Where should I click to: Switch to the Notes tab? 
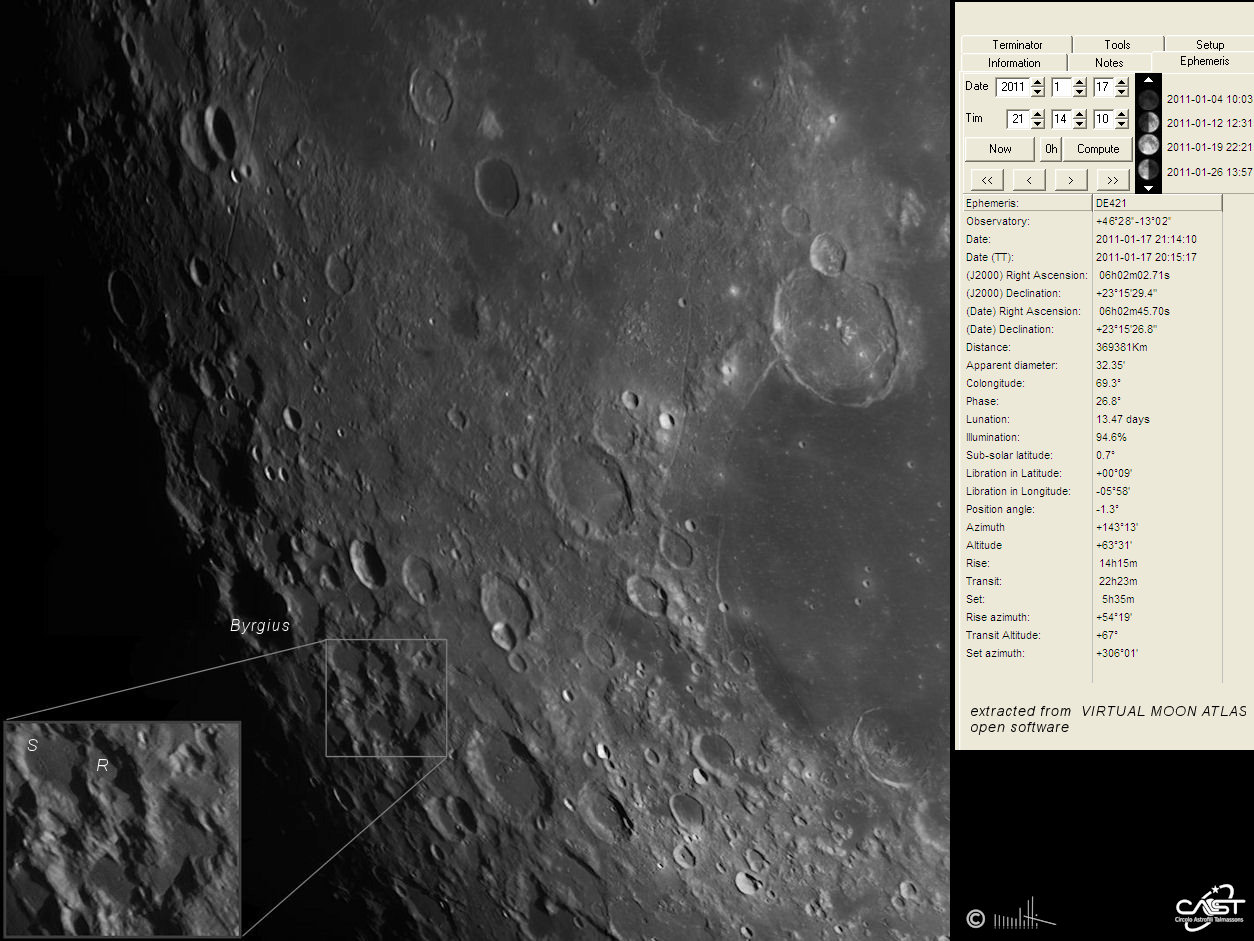tap(1109, 62)
